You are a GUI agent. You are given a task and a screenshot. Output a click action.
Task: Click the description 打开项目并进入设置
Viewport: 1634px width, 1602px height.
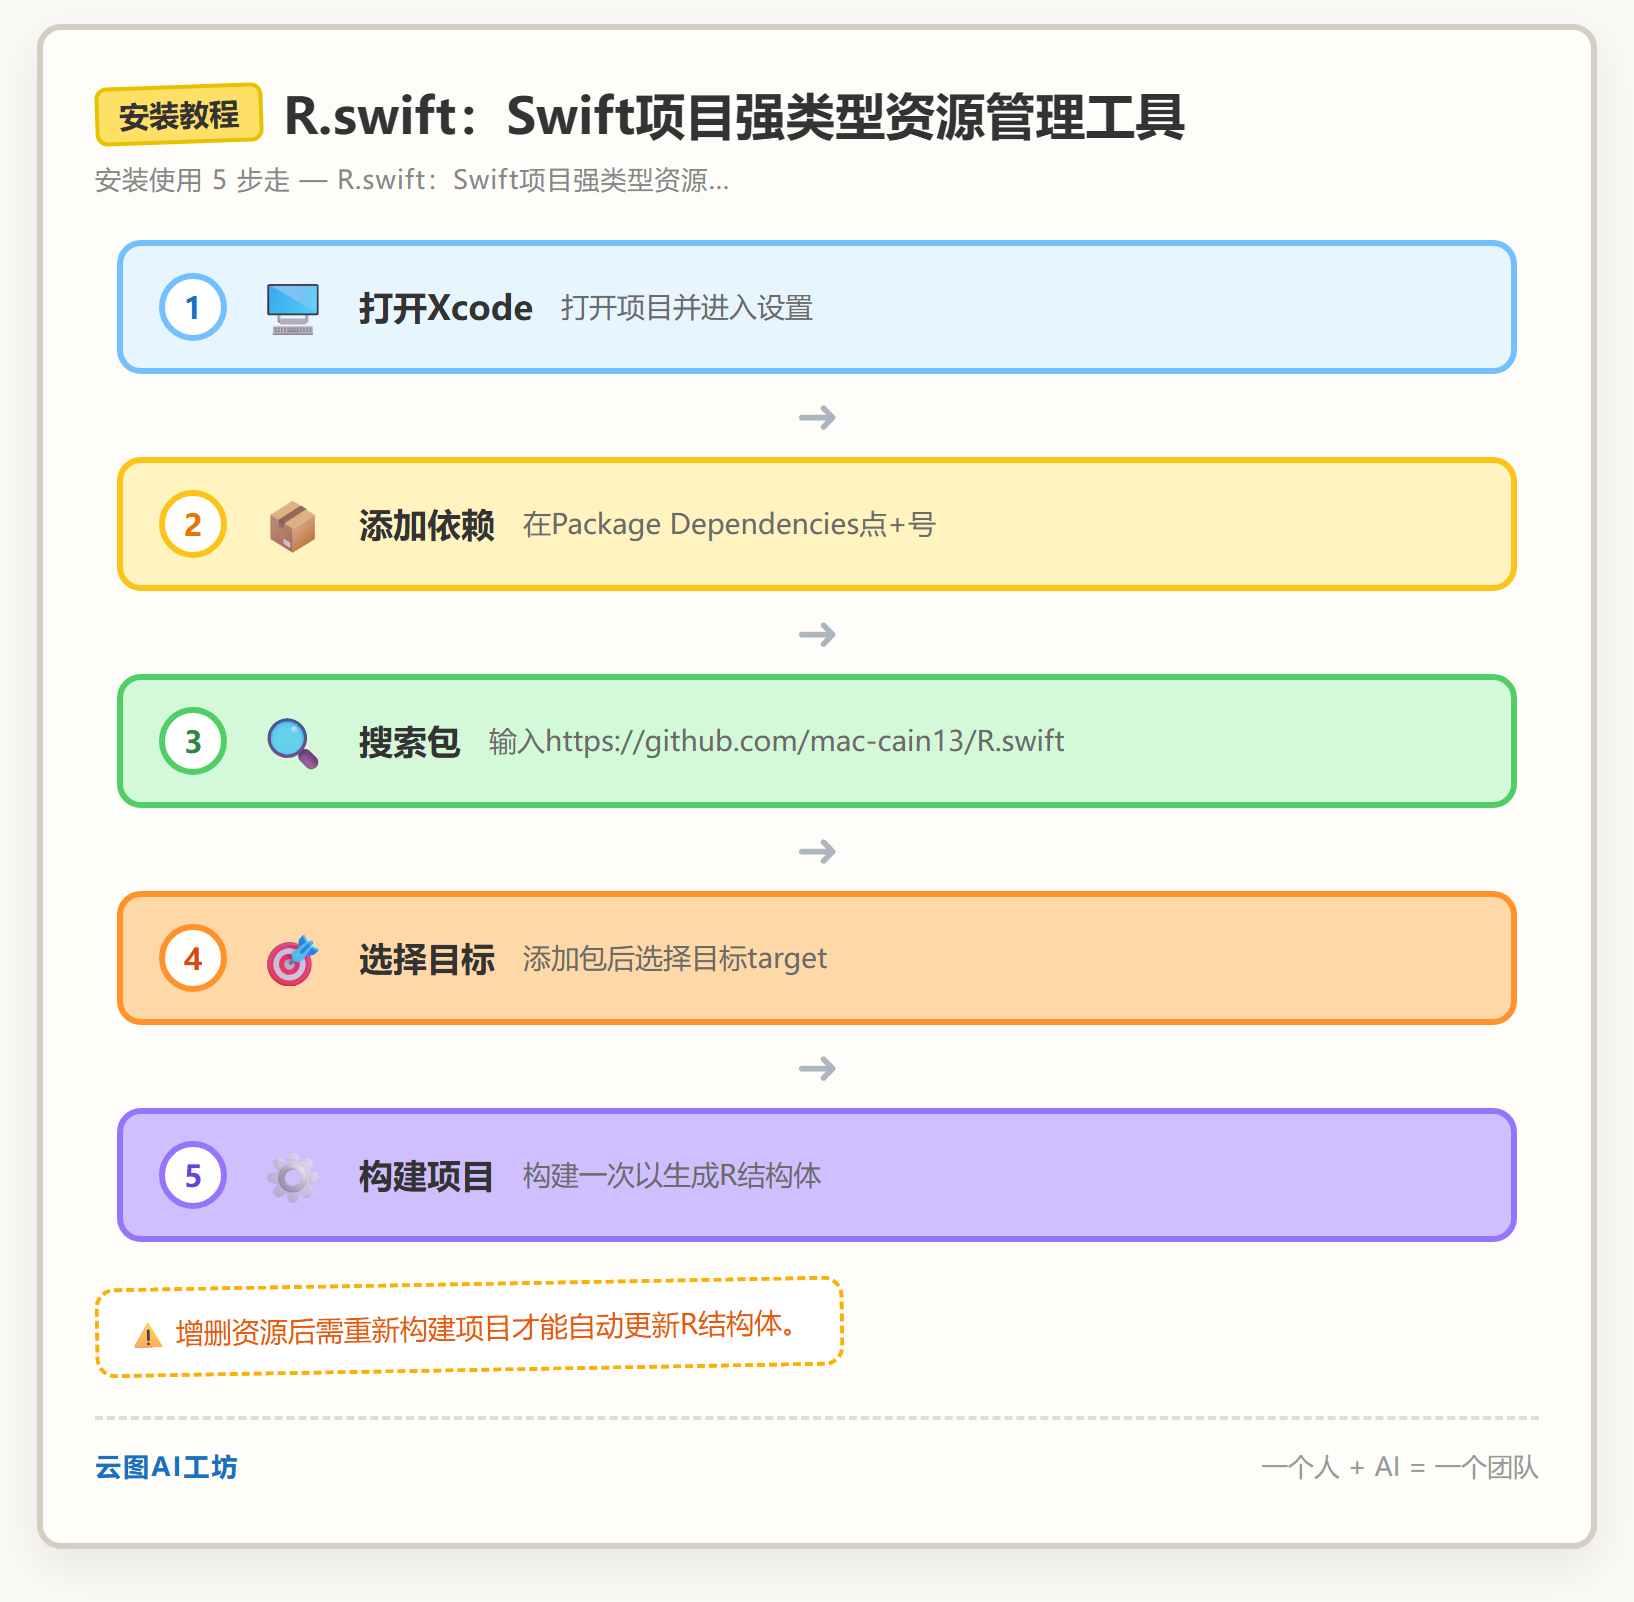tap(687, 308)
